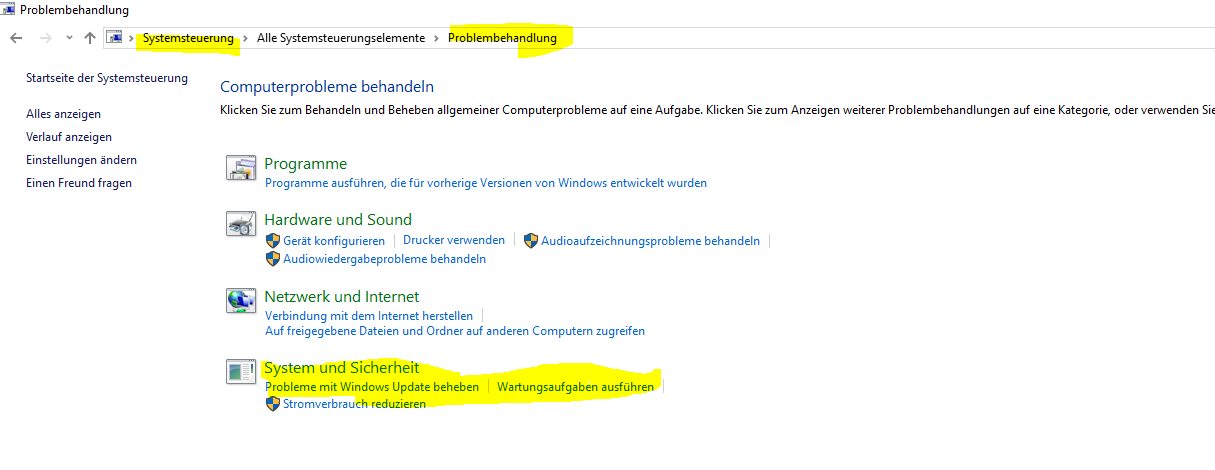Image resolution: width=1215 pixels, height=470 pixels.
Task: Open the Hardware und Sound heading
Action: click(x=338, y=220)
